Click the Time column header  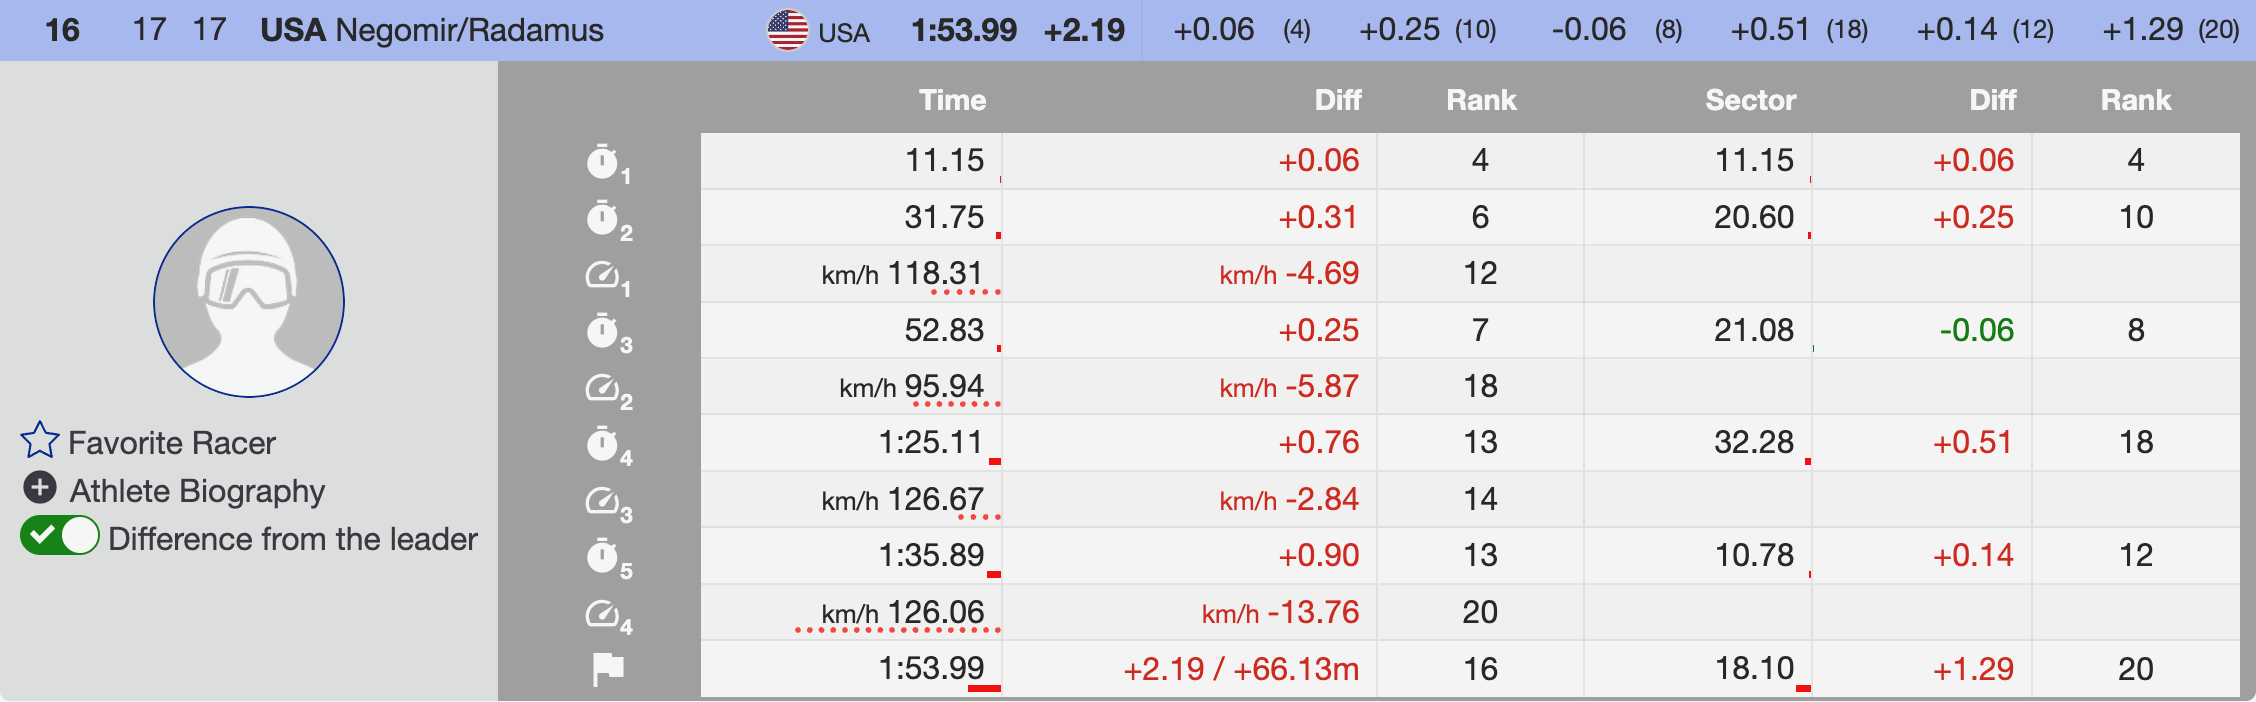pos(952,100)
